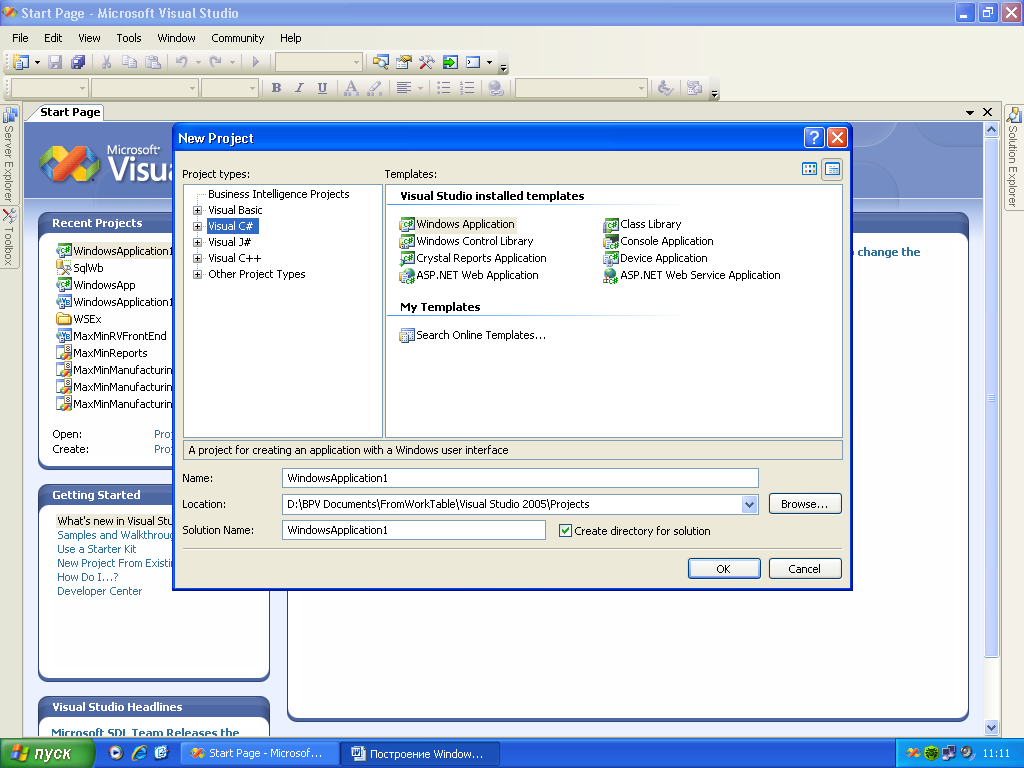The width and height of the screenshot is (1024, 768).
Task: Switch to Построение Window taskbar item
Action: [421, 754]
